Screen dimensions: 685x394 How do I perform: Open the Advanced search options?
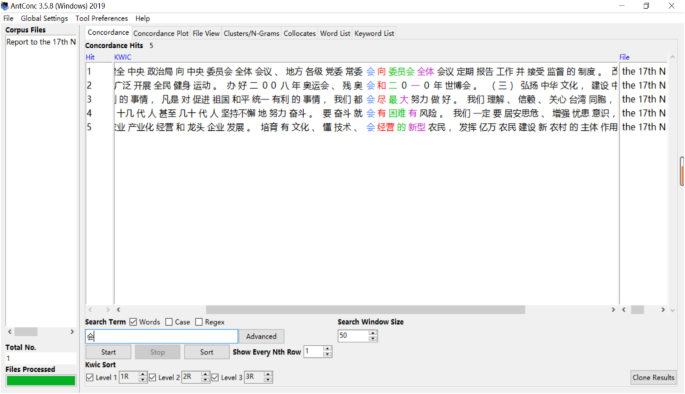[x=261, y=336]
